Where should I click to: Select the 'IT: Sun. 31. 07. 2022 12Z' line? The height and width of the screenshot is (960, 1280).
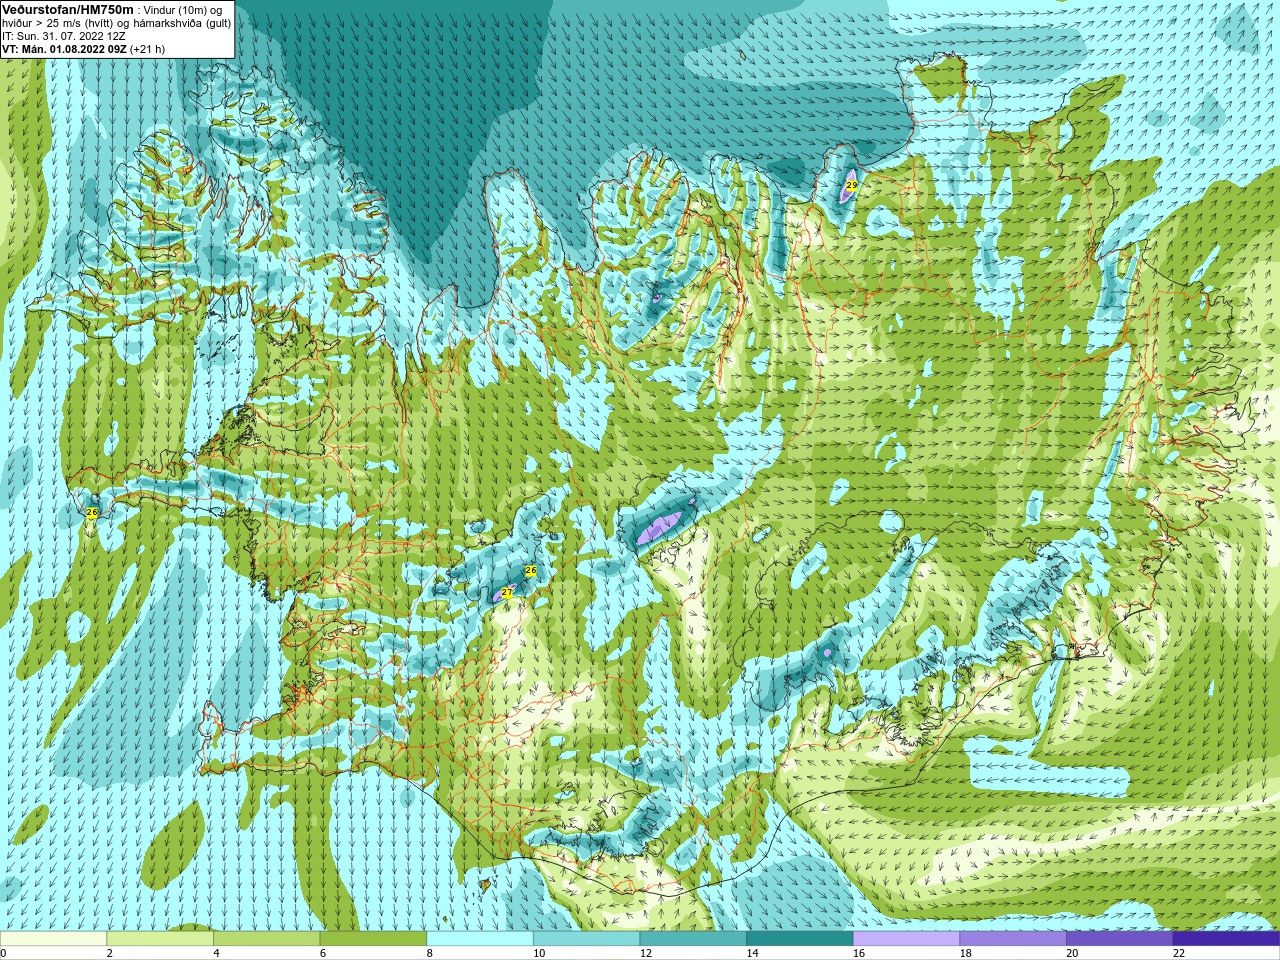(64, 36)
